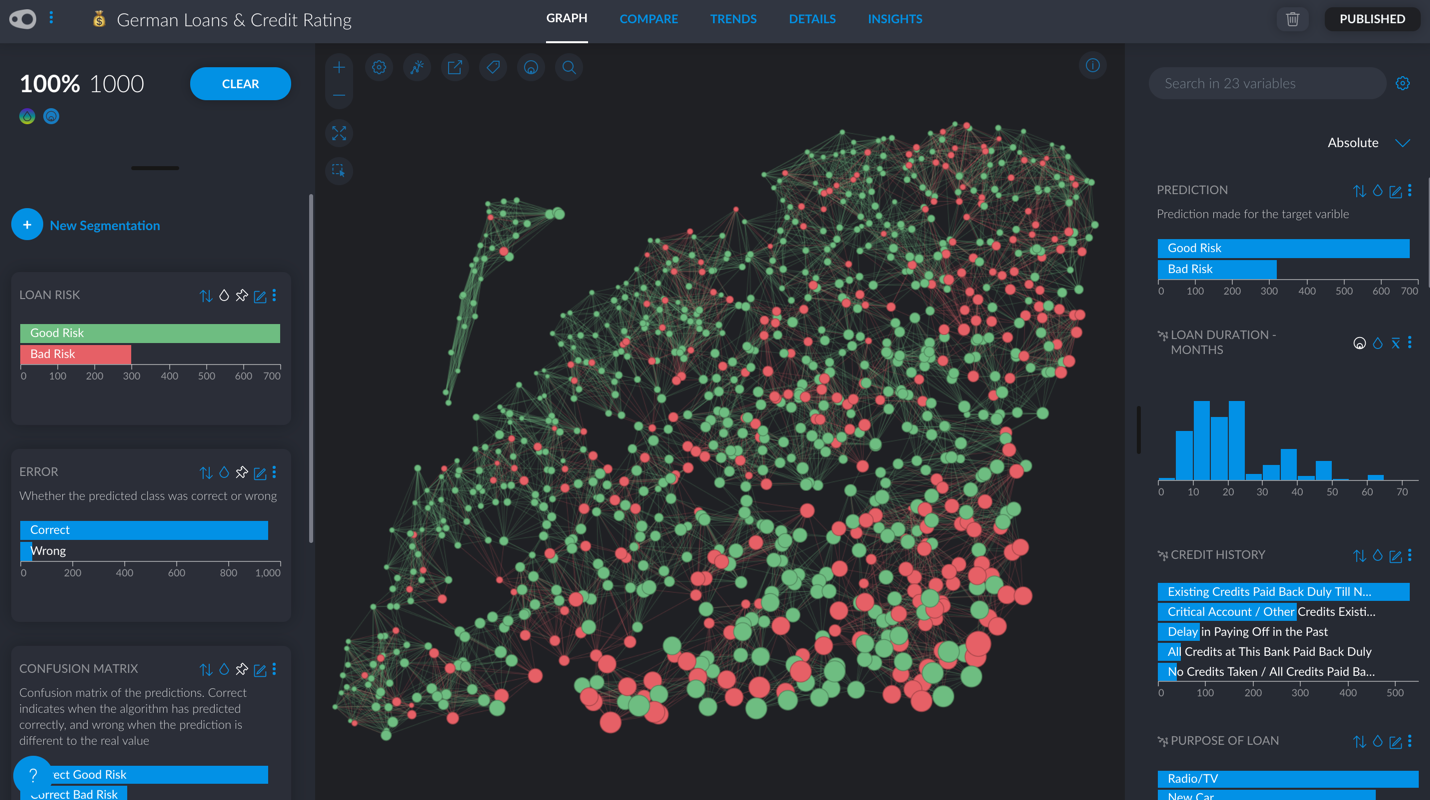The width and height of the screenshot is (1430, 800).
Task: Click the Search in 23 variables field
Action: pos(1267,84)
